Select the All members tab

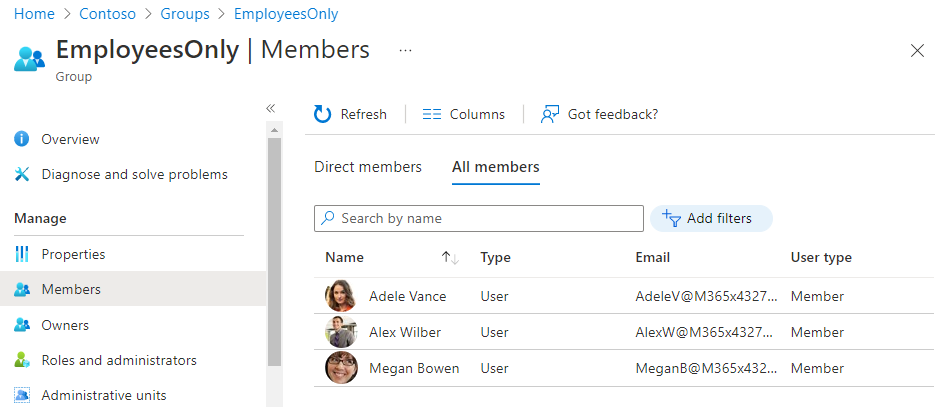pos(495,167)
